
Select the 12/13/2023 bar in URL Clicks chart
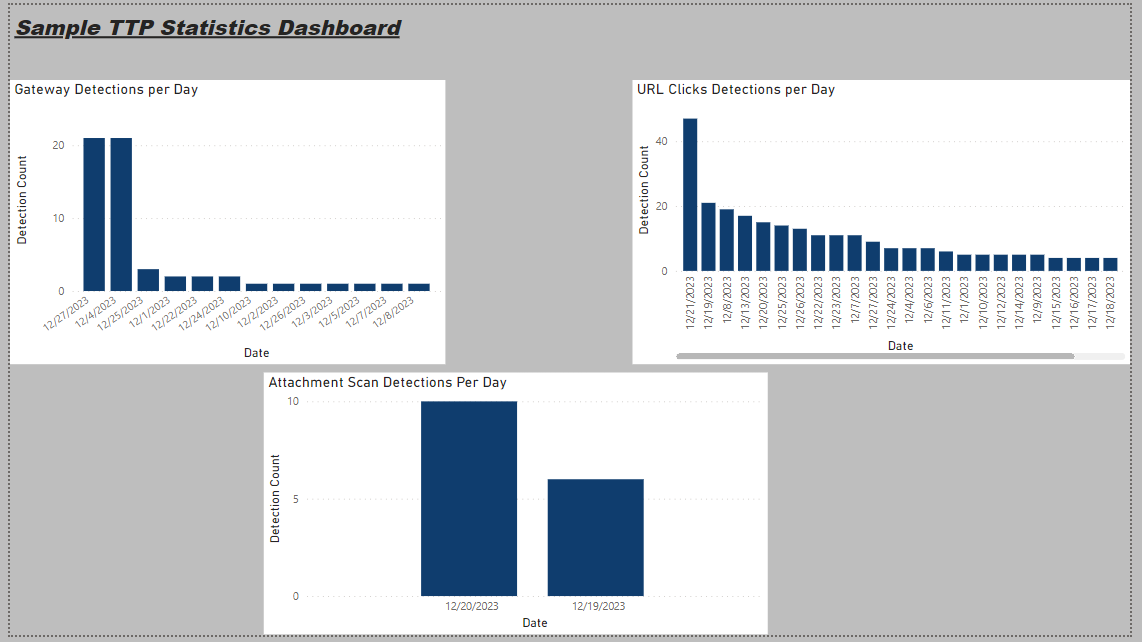[745, 244]
